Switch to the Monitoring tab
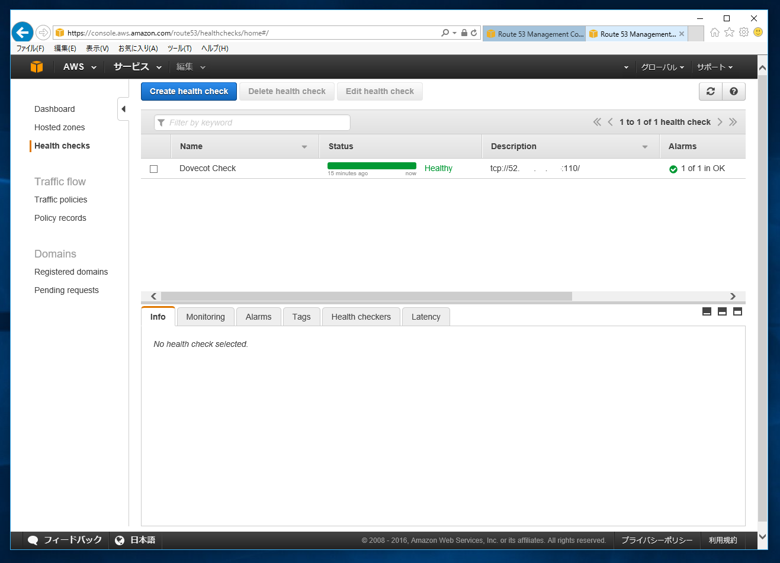This screenshot has height=563, width=780. pyautogui.click(x=205, y=317)
